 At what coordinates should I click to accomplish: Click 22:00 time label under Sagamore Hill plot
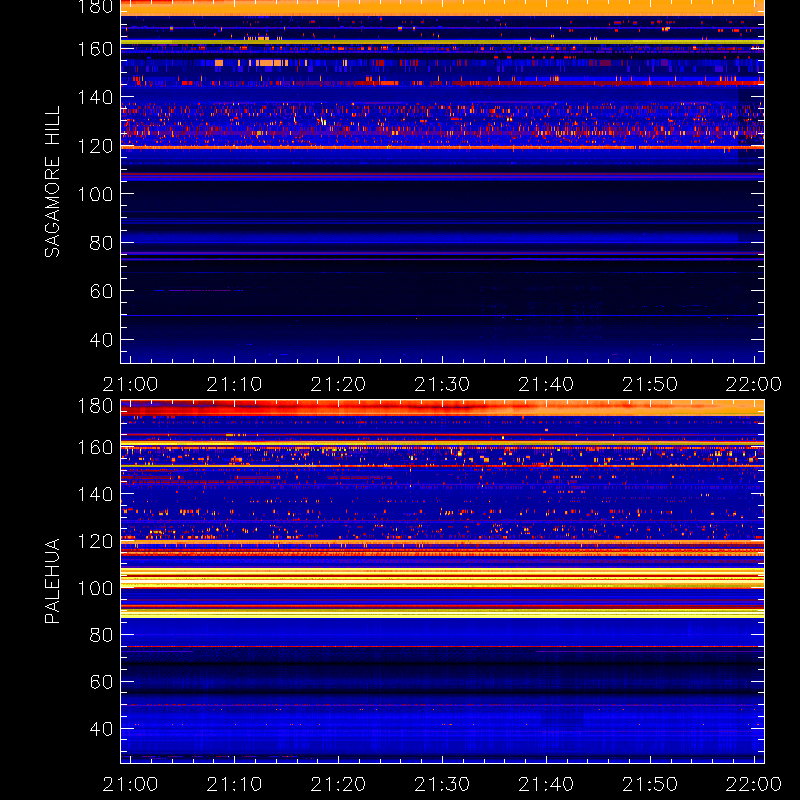tap(754, 384)
